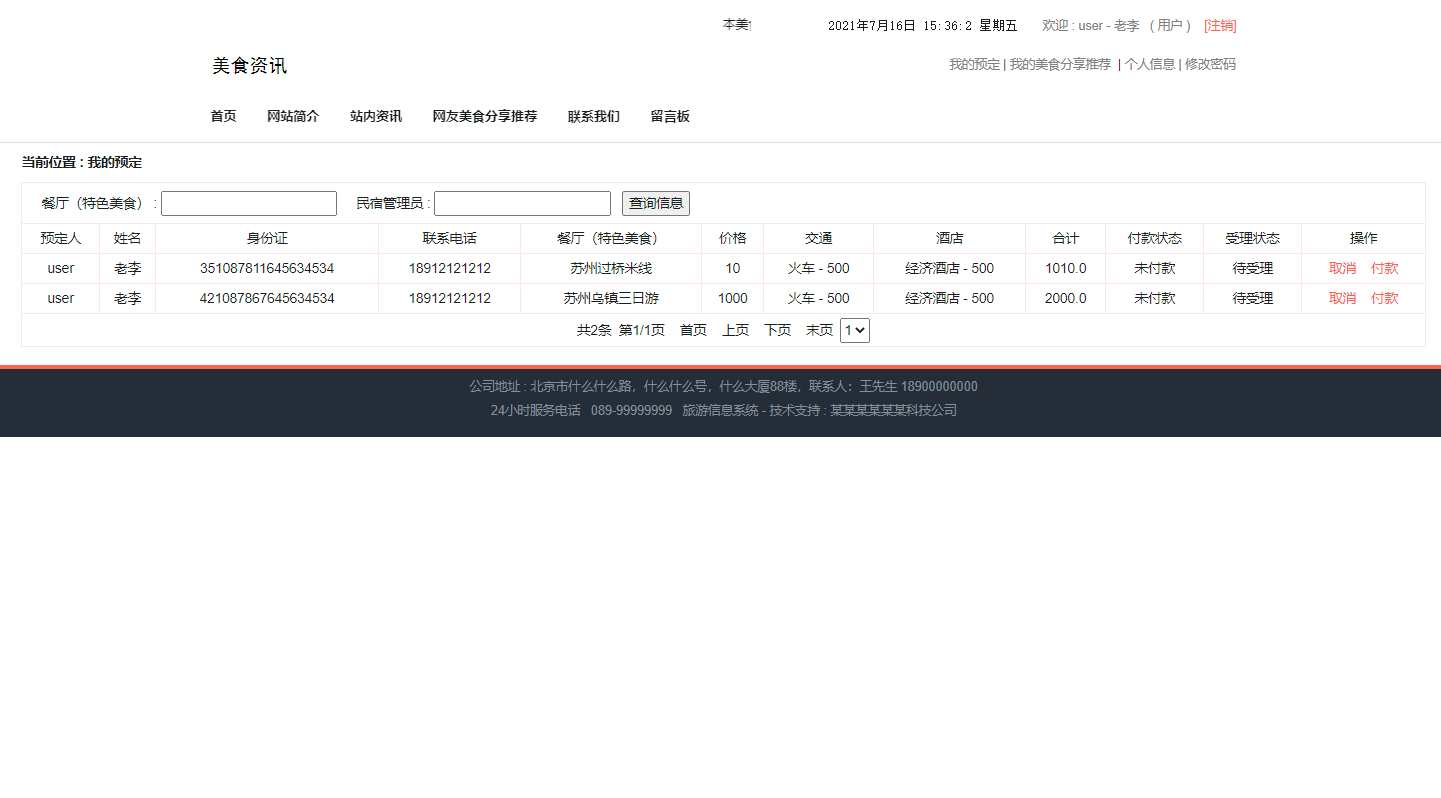Go to 下页 next page
Screen dimensions: 1441x798
point(778,330)
